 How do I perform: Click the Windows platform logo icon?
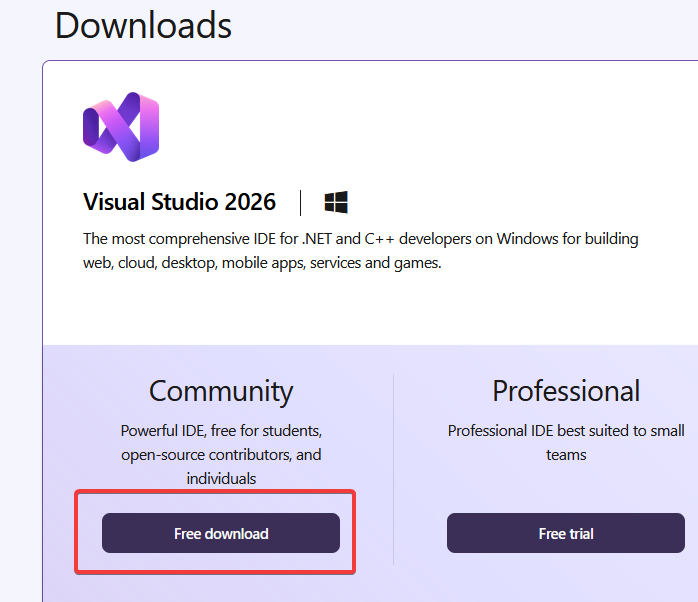[x=336, y=203]
